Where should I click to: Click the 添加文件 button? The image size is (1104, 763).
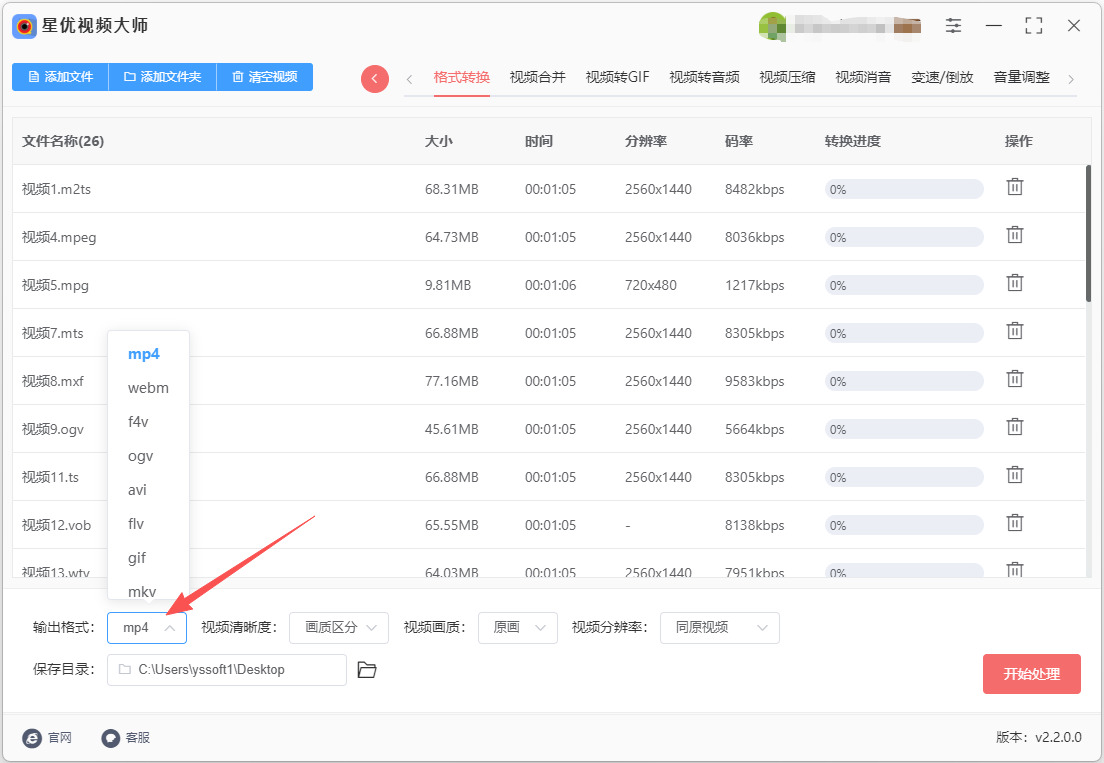coord(61,77)
